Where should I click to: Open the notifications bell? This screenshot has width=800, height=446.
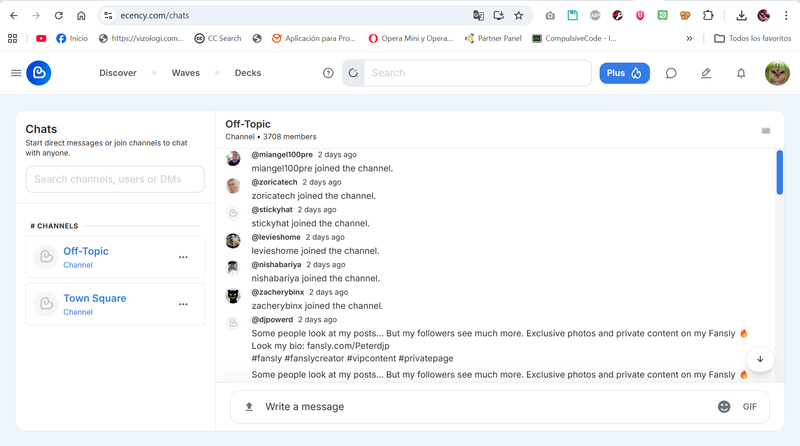click(x=741, y=73)
